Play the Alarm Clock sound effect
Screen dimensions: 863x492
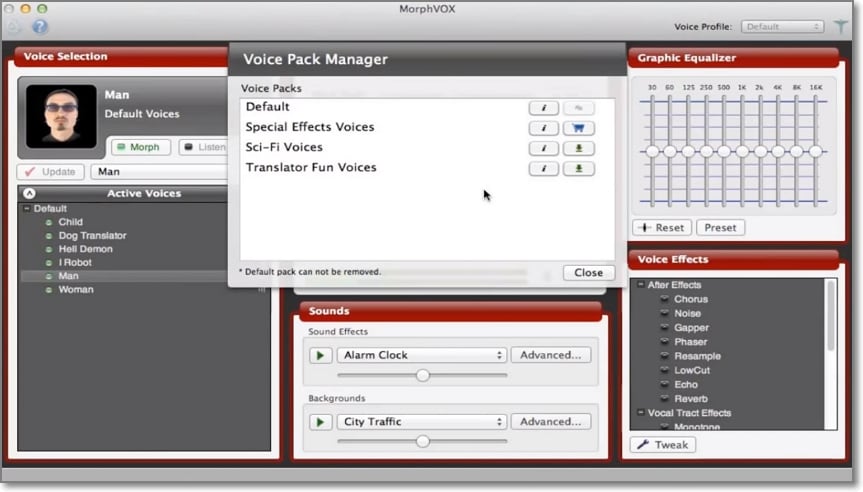click(x=320, y=356)
